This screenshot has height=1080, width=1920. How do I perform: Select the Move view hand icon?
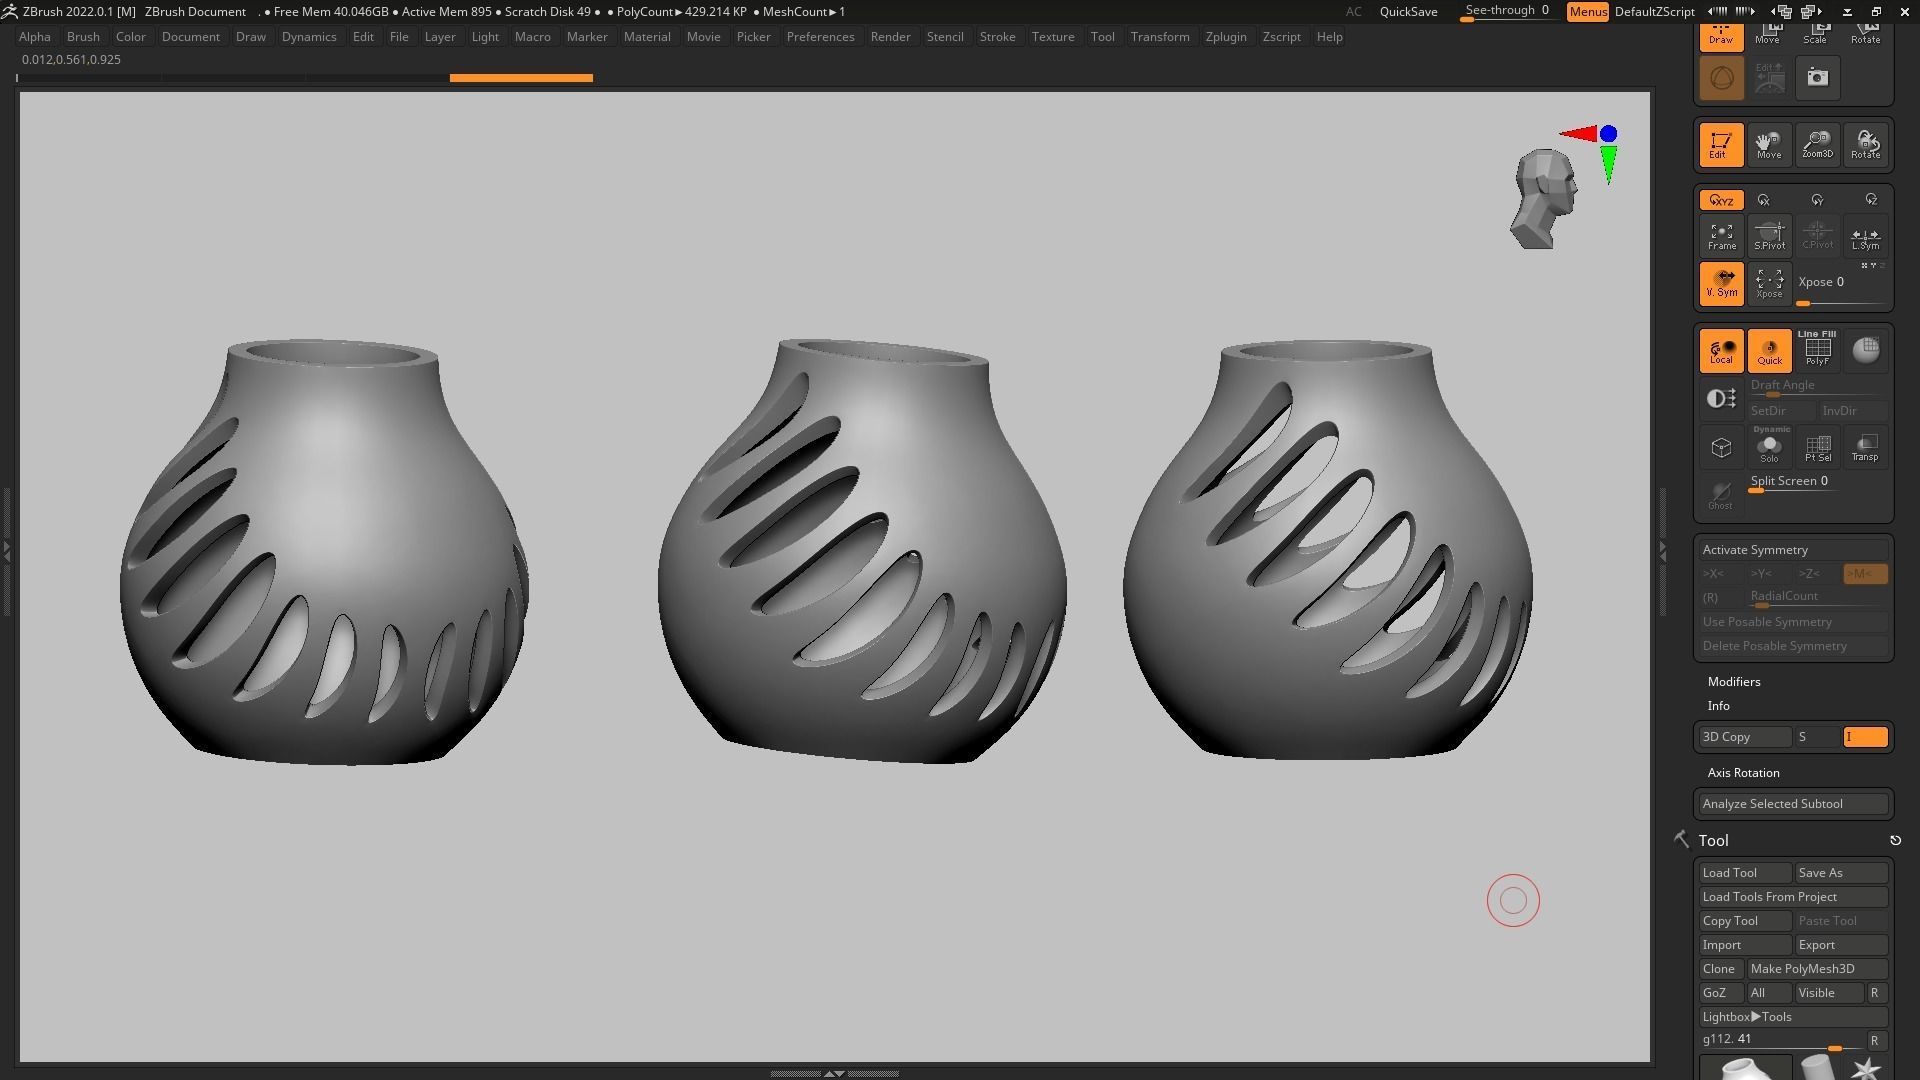[1769, 145]
